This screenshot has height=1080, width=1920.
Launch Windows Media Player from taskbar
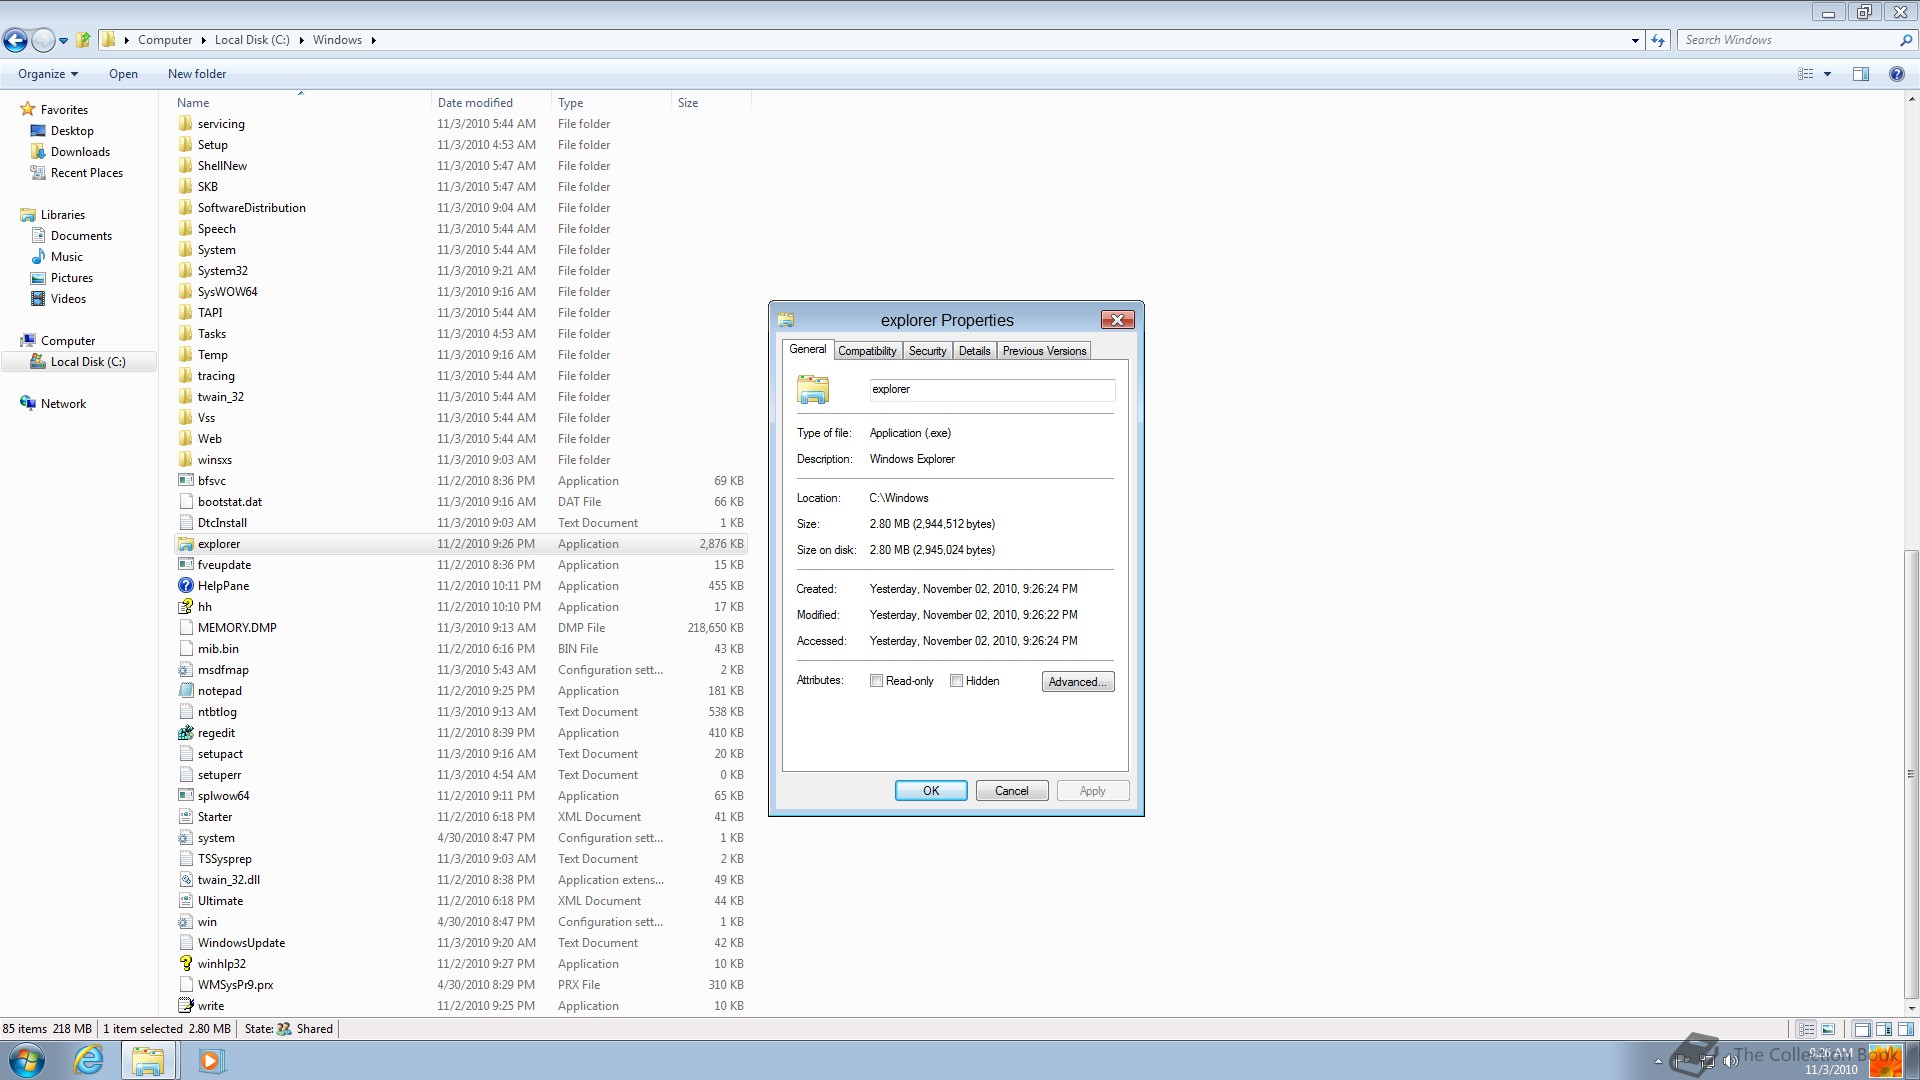(x=210, y=1060)
